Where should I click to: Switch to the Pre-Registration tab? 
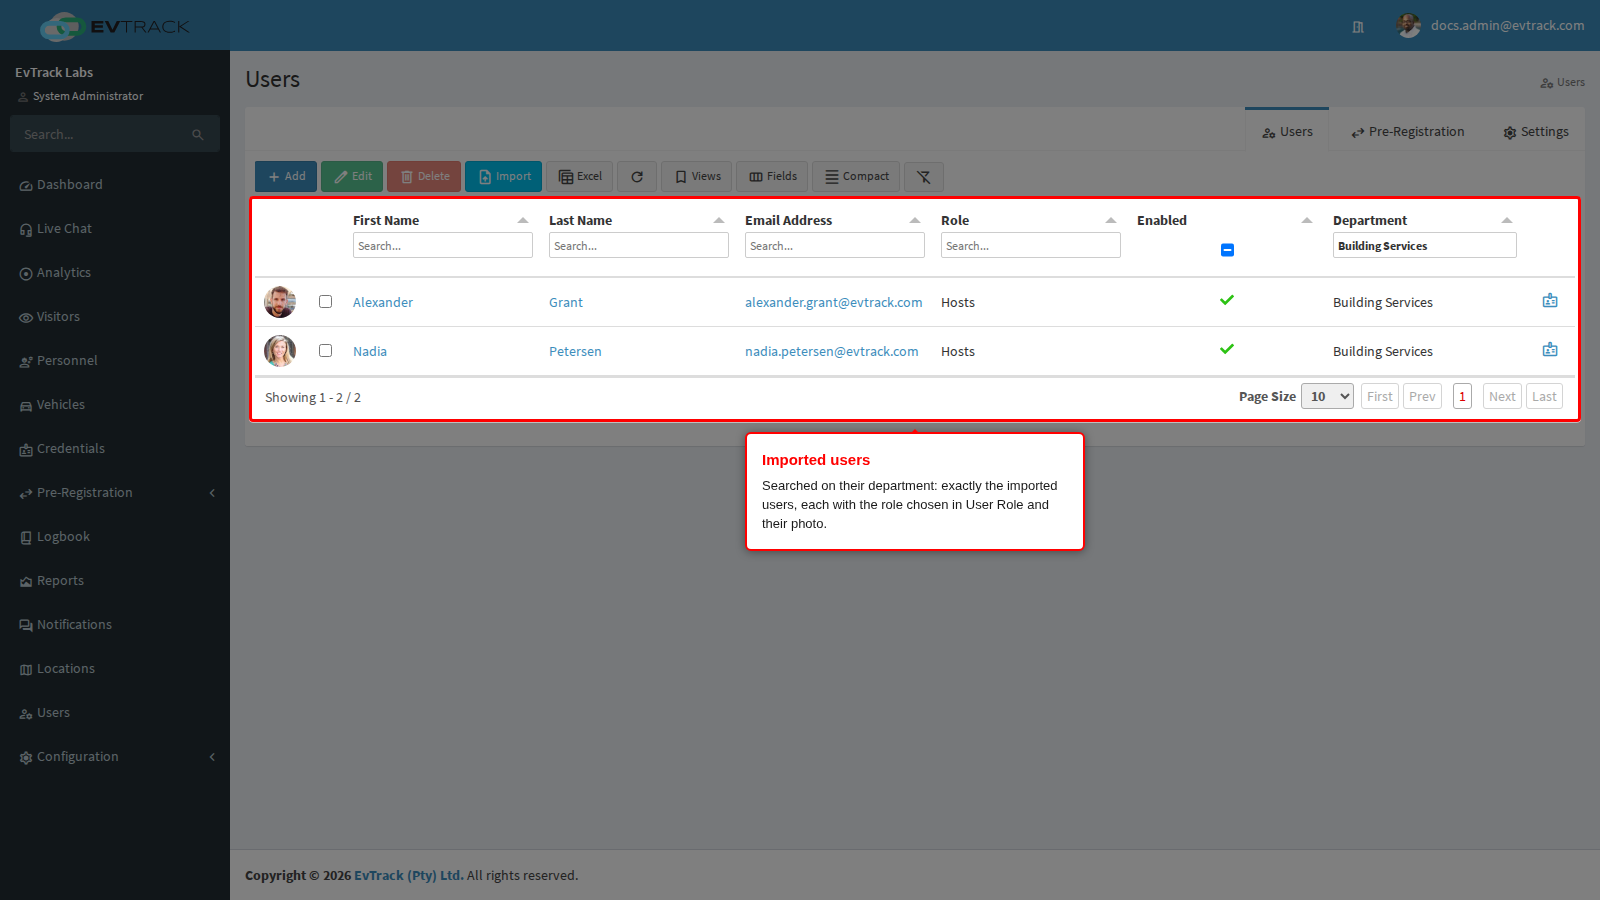[x=1407, y=132]
